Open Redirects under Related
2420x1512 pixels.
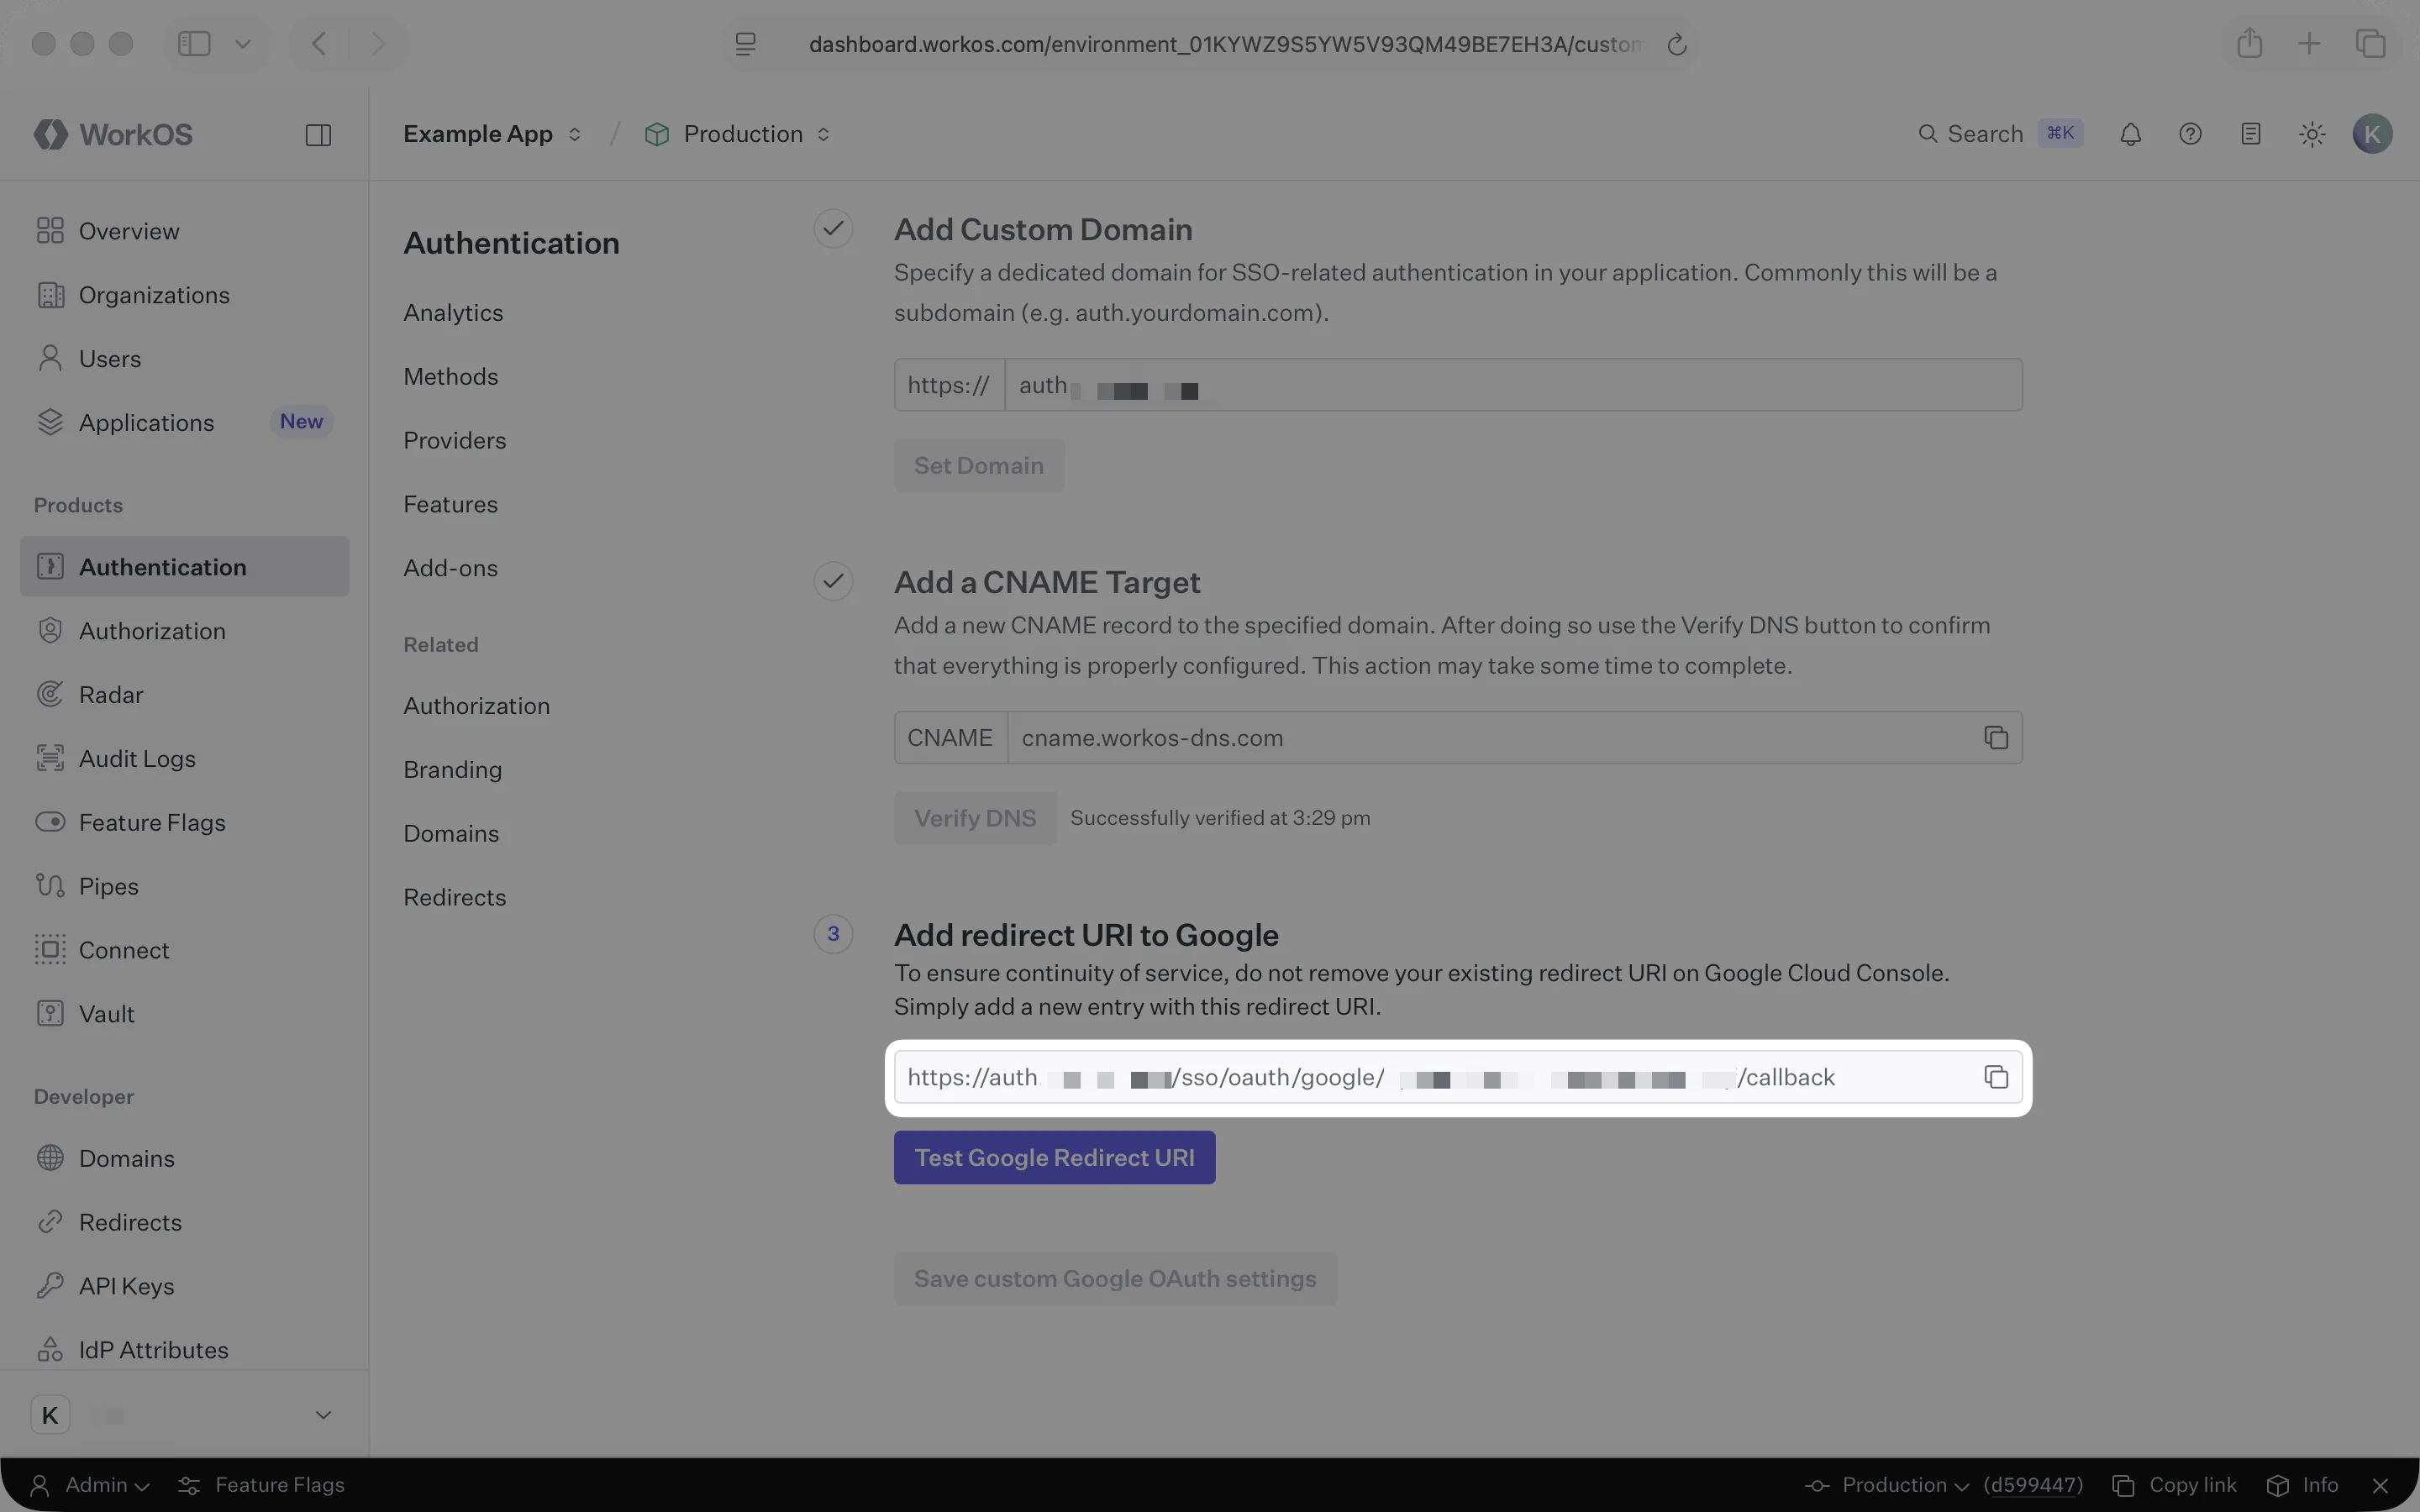[454, 897]
